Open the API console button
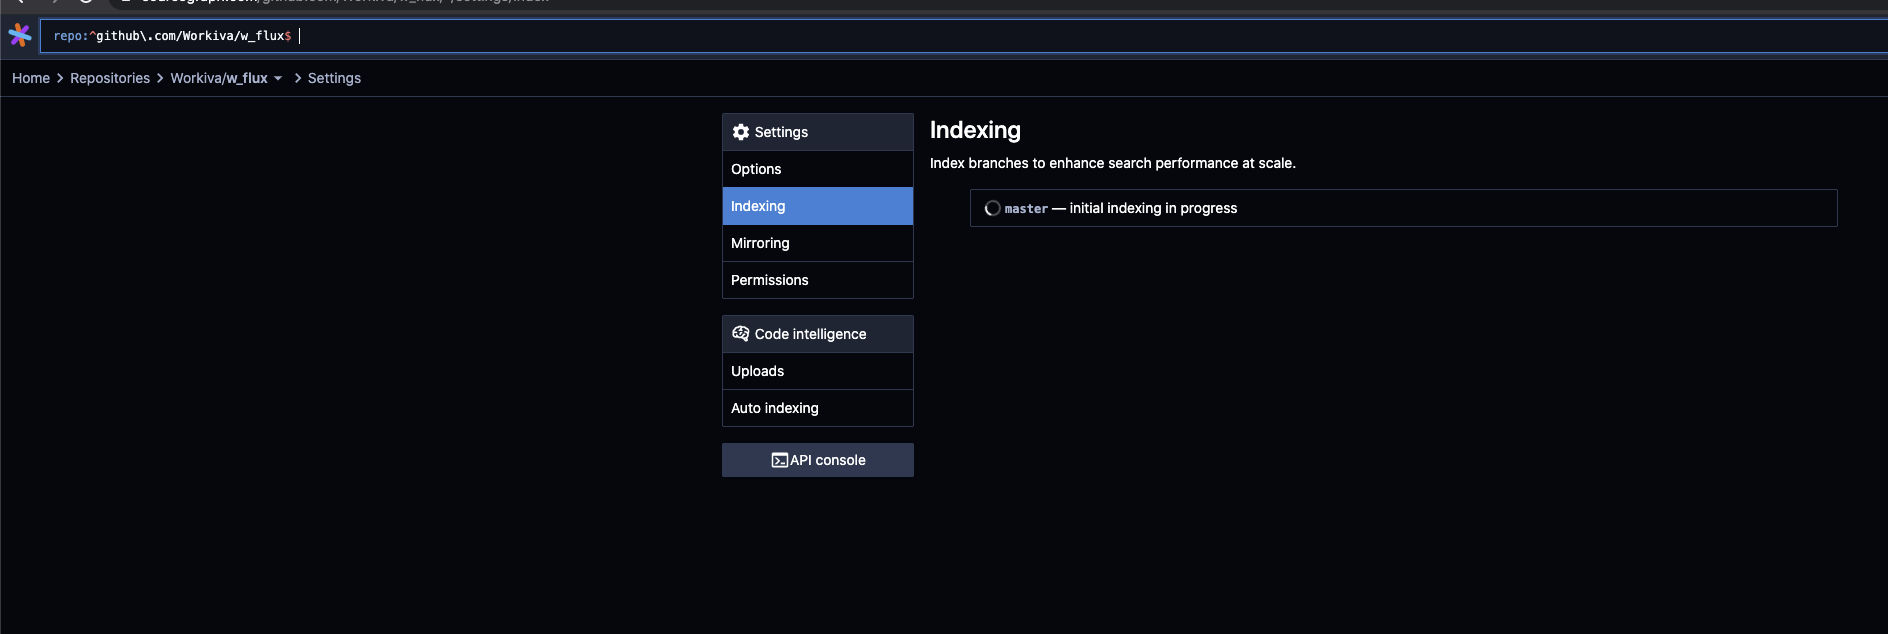The width and height of the screenshot is (1888, 634). pos(818,460)
